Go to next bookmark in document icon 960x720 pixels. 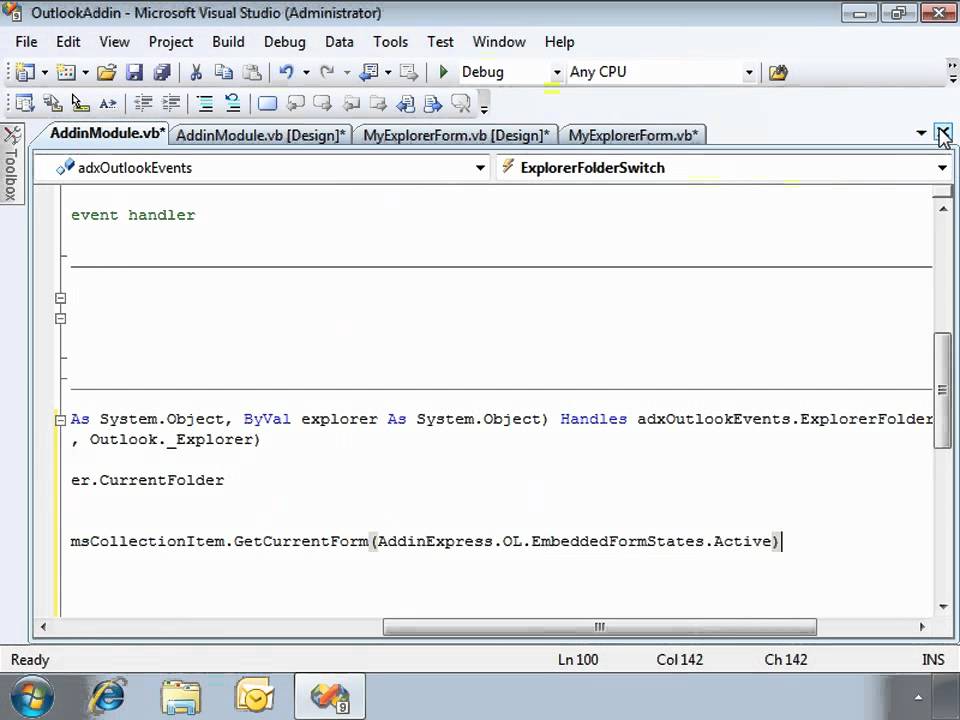433,103
